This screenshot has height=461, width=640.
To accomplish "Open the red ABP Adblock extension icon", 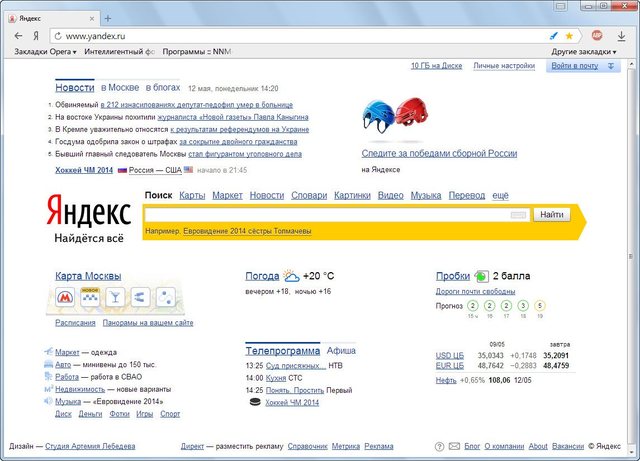I will (x=597, y=36).
